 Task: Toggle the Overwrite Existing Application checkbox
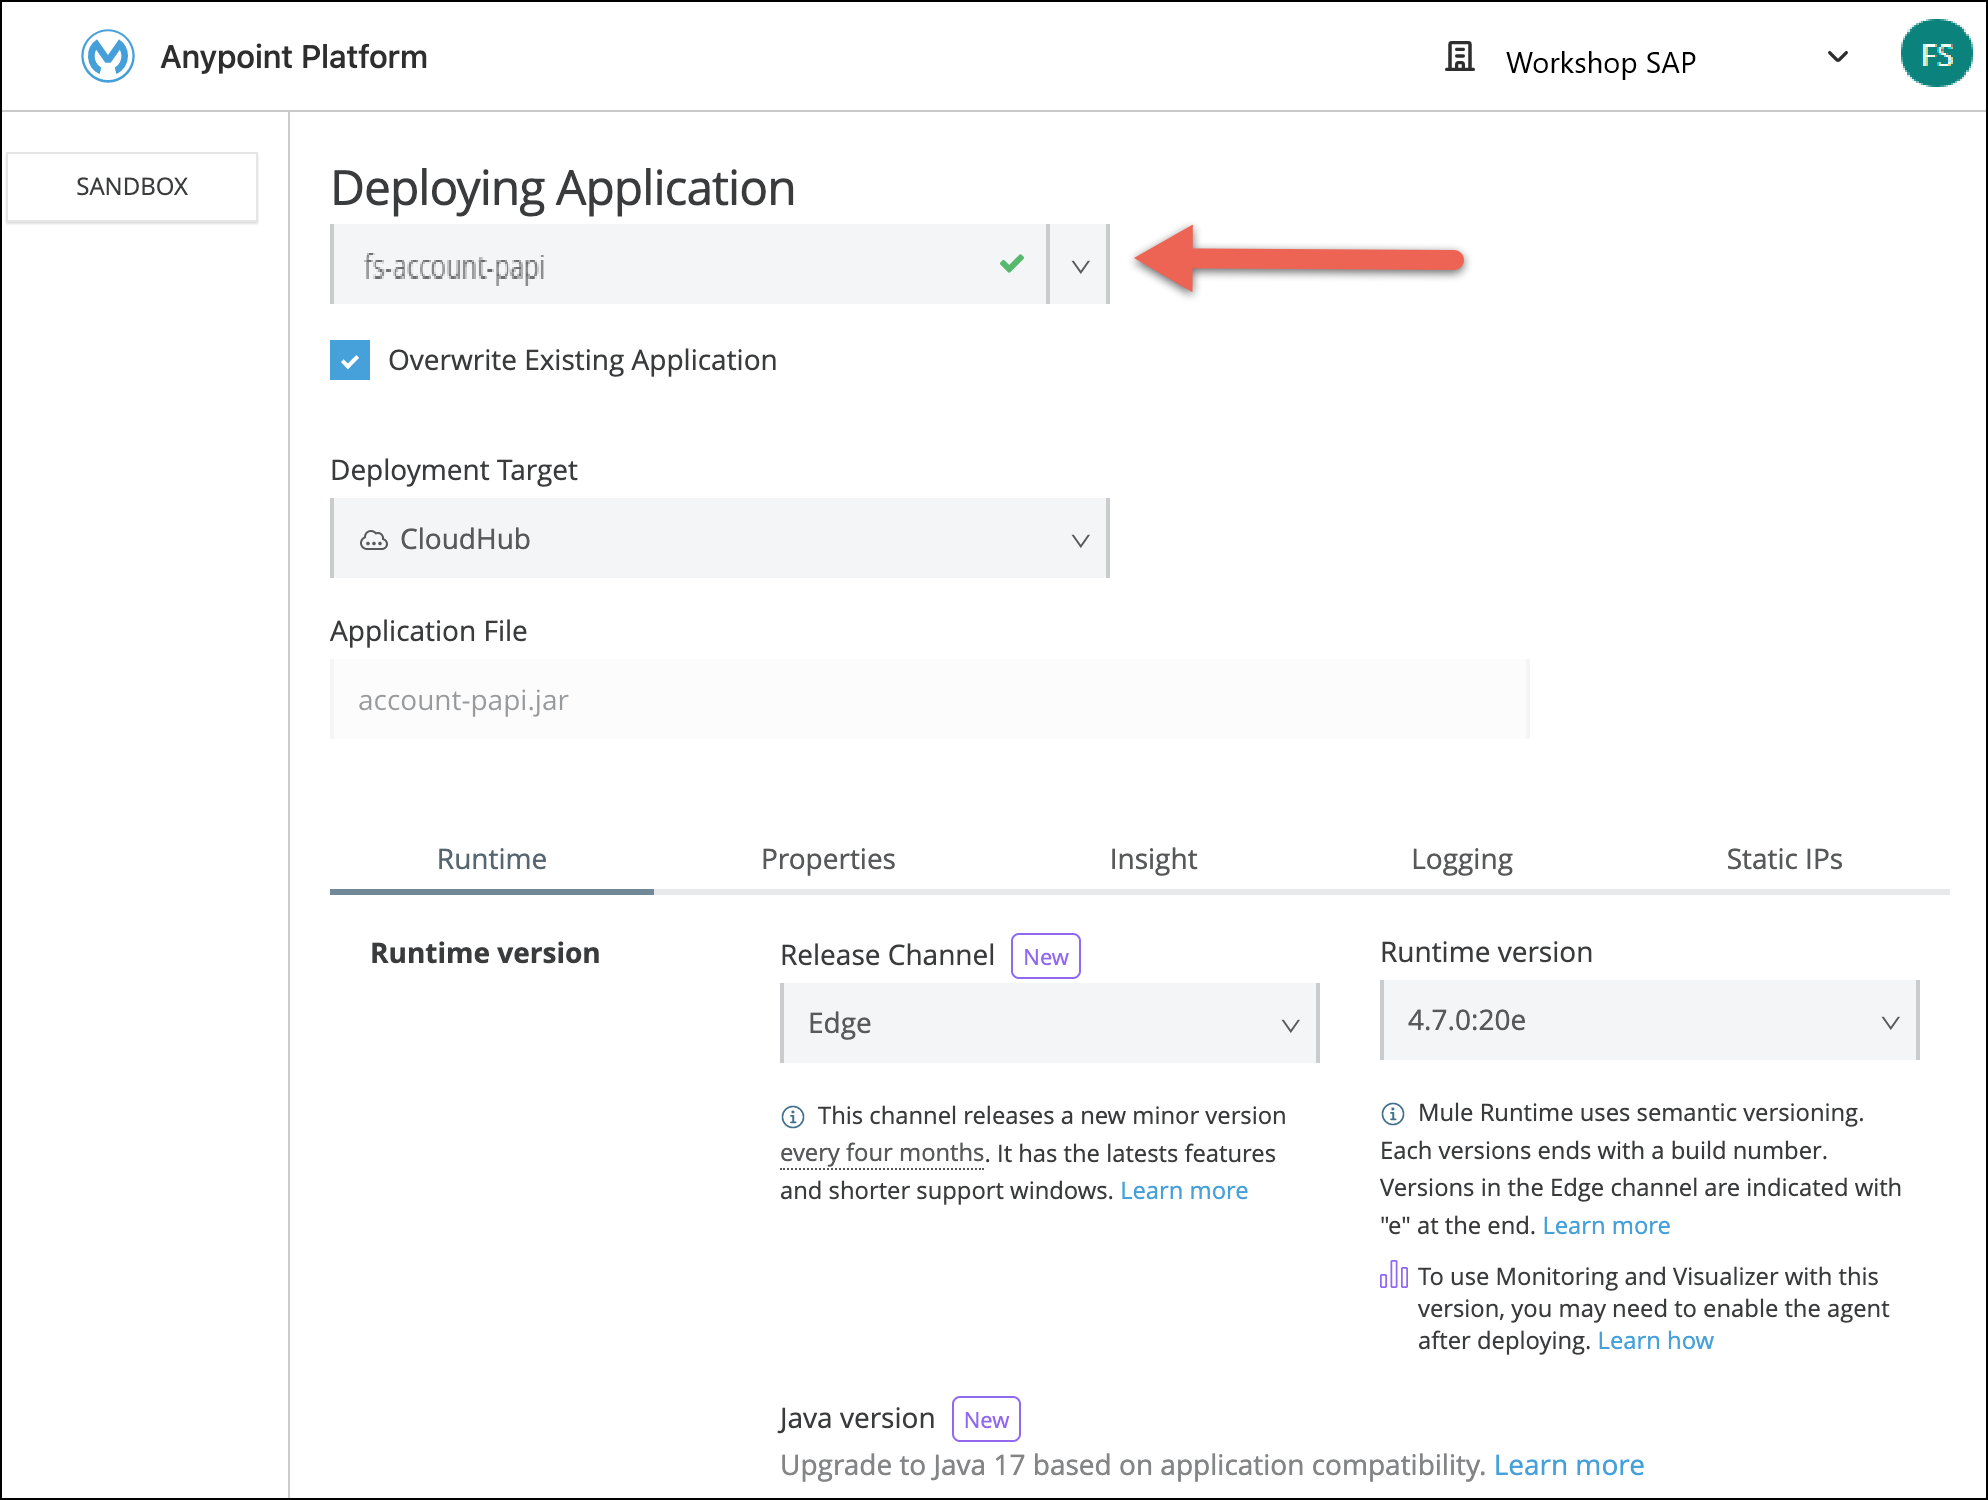[350, 360]
